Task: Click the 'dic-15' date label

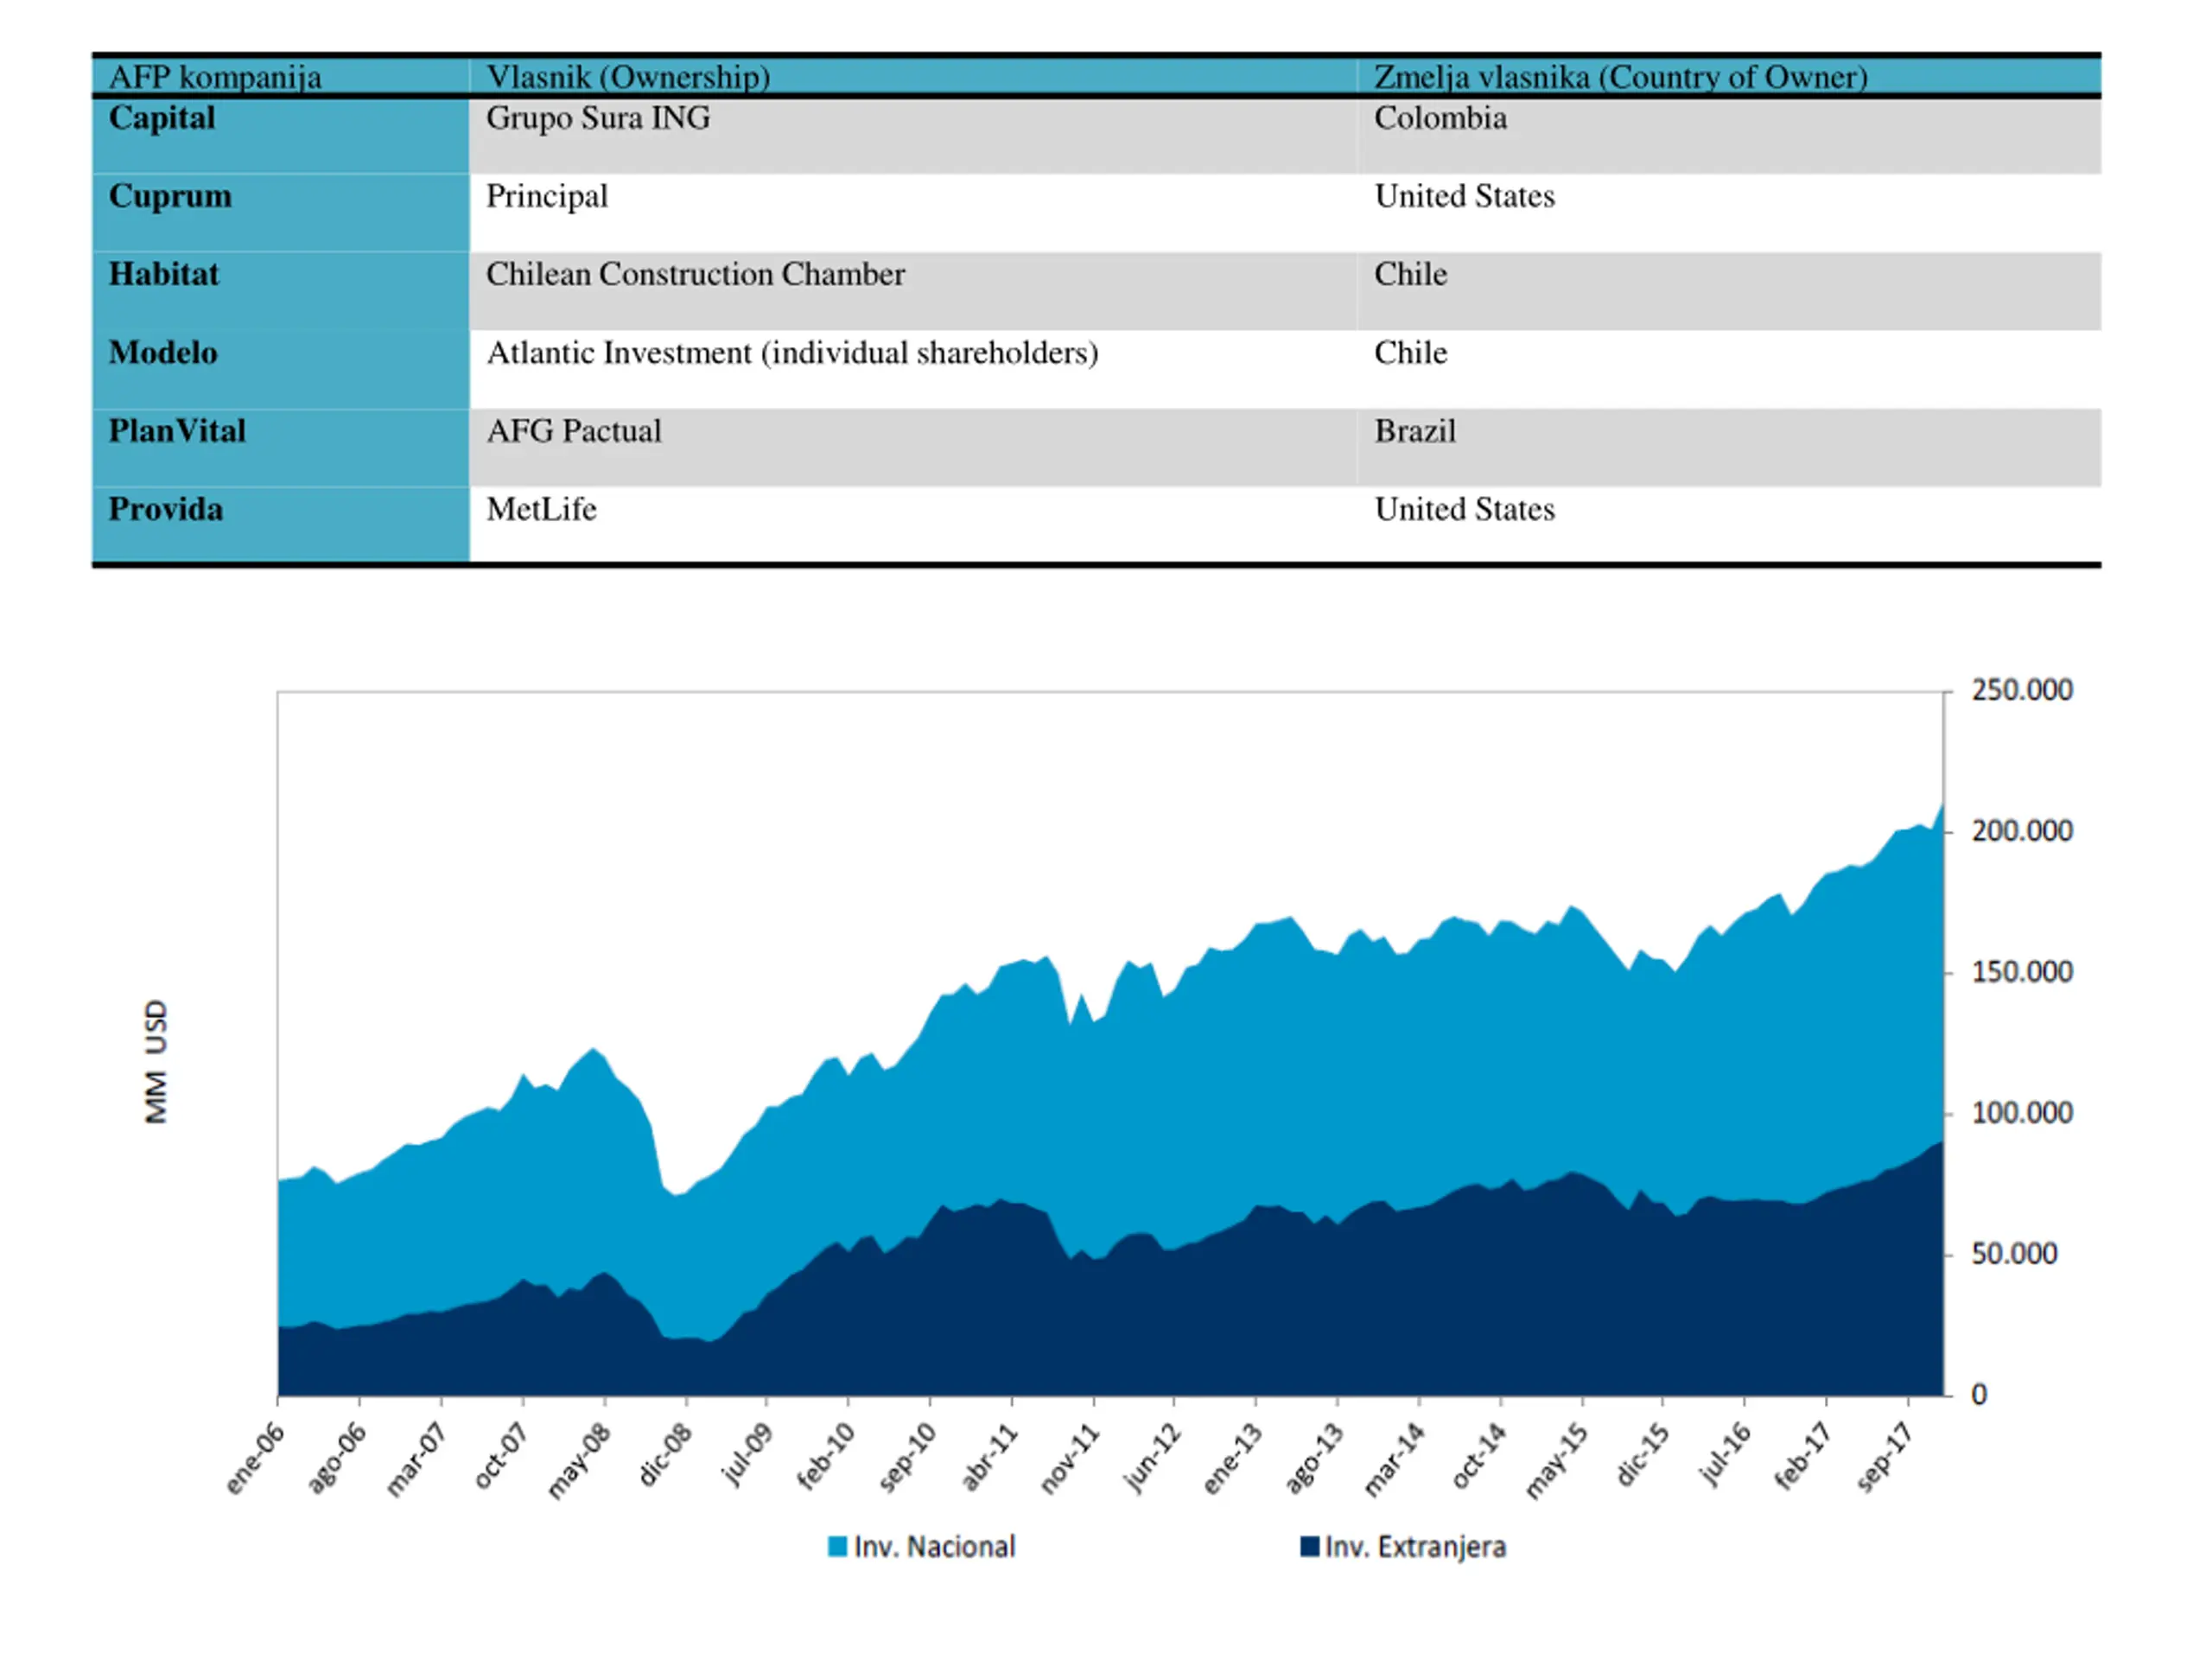Action: coord(1642,1455)
